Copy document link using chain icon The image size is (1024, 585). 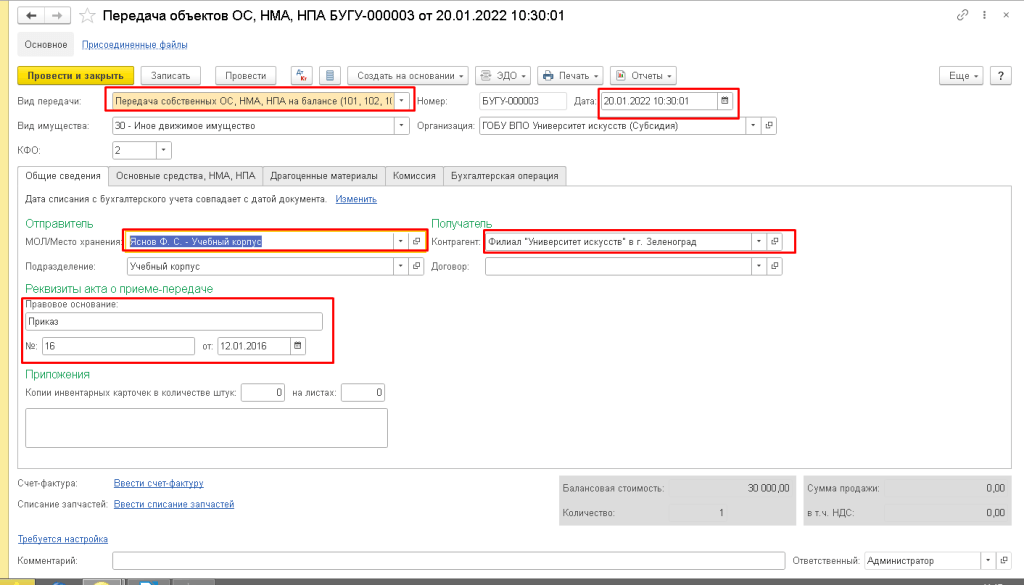(962, 16)
